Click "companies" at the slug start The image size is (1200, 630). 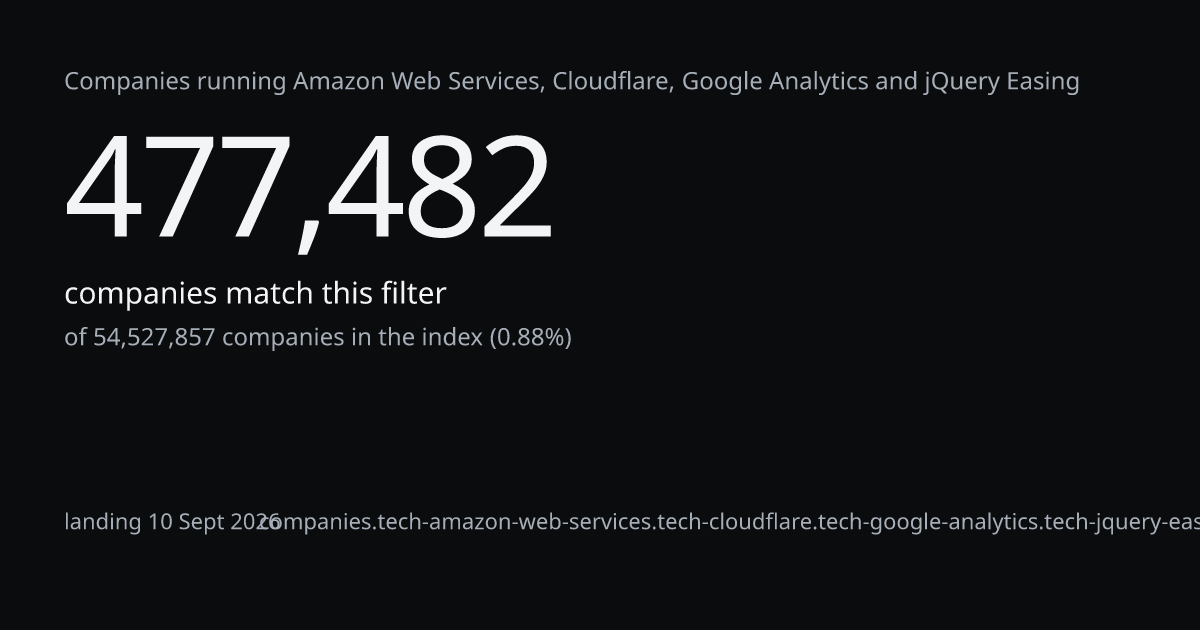[315, 522]
